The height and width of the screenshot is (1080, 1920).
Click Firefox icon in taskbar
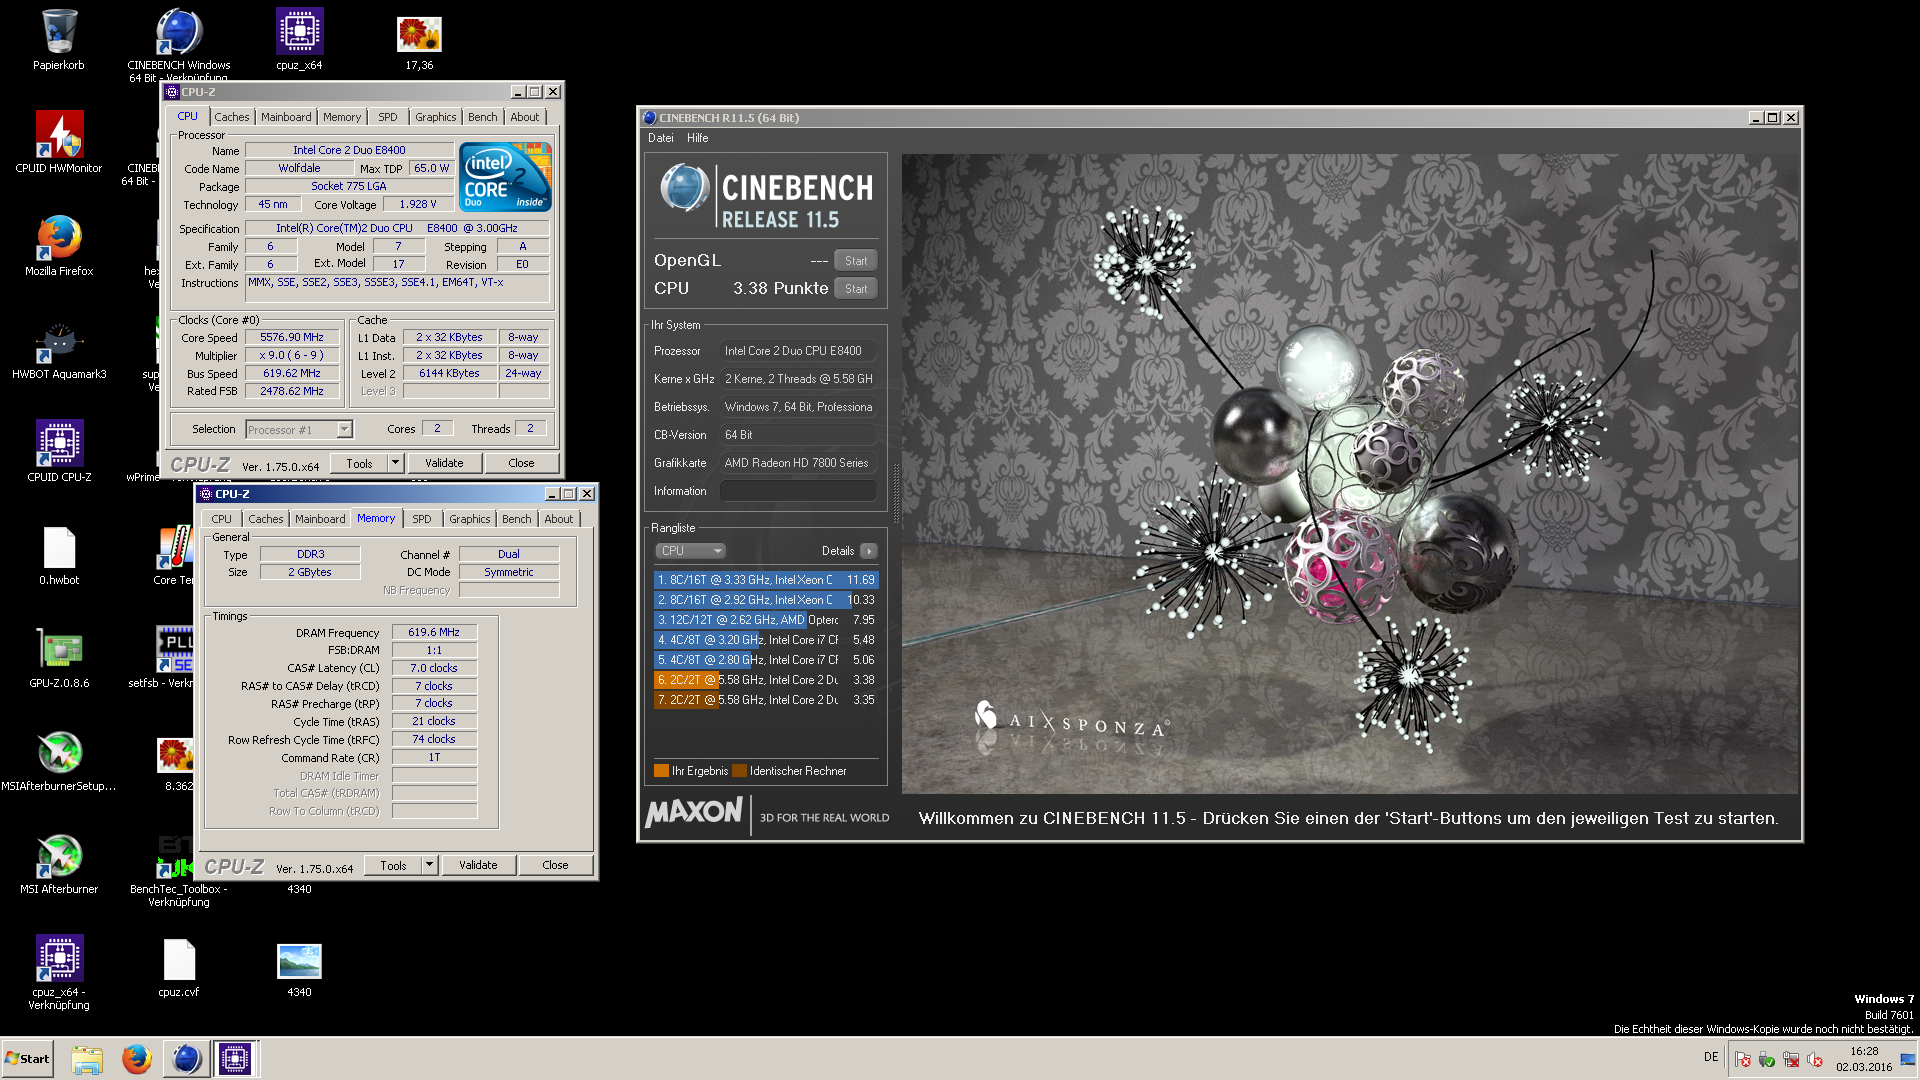coord(137,1059)
